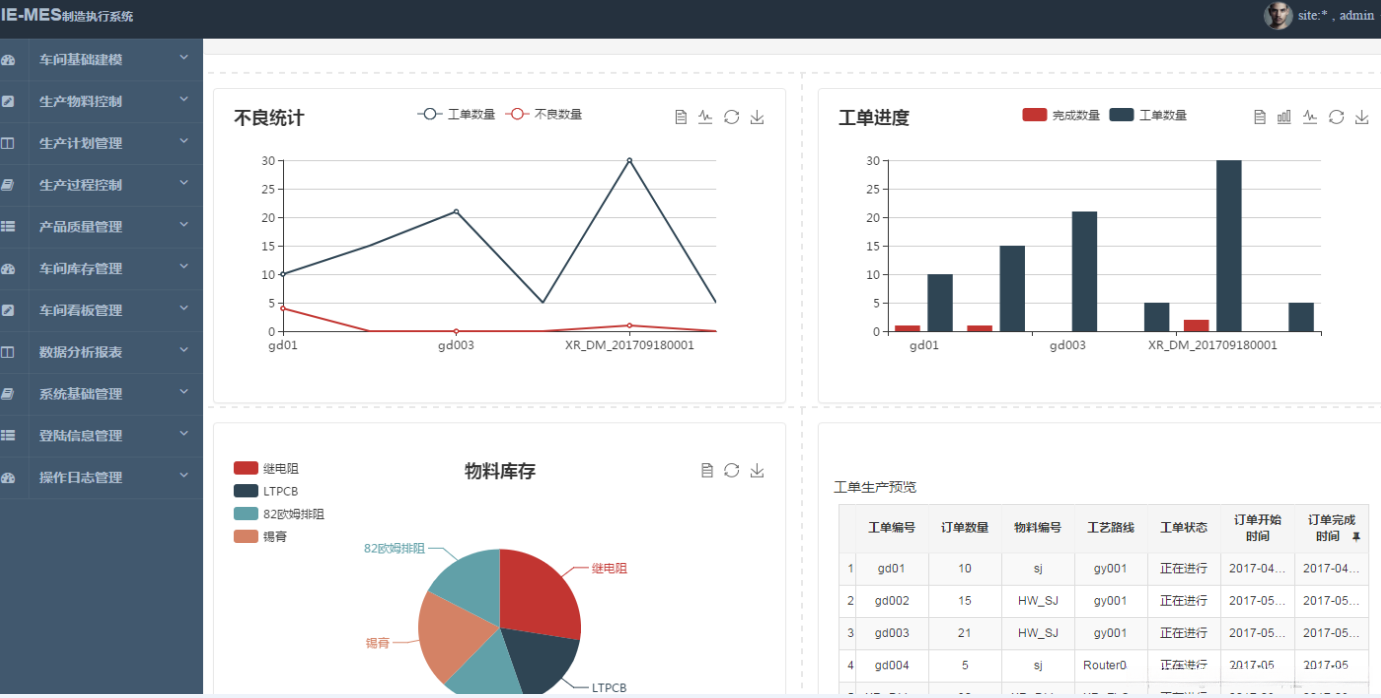Toggle LTPCB in pie chart legend

pyautogui.click(x=266, y=491)
